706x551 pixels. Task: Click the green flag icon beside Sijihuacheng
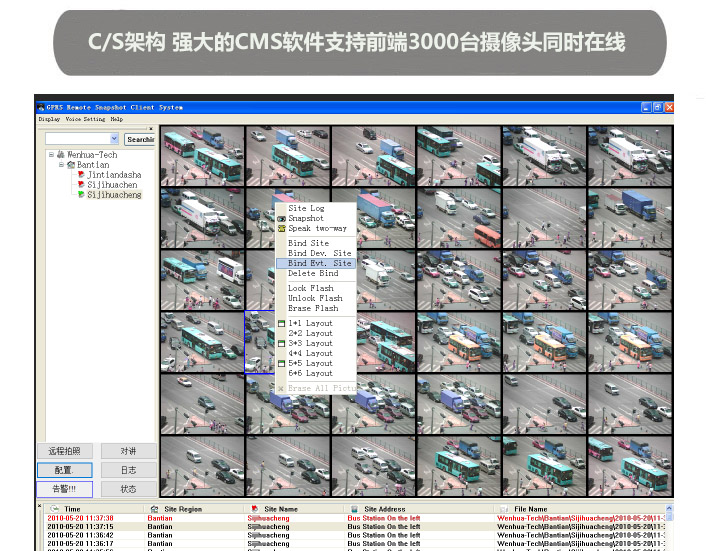click(81, 195)
